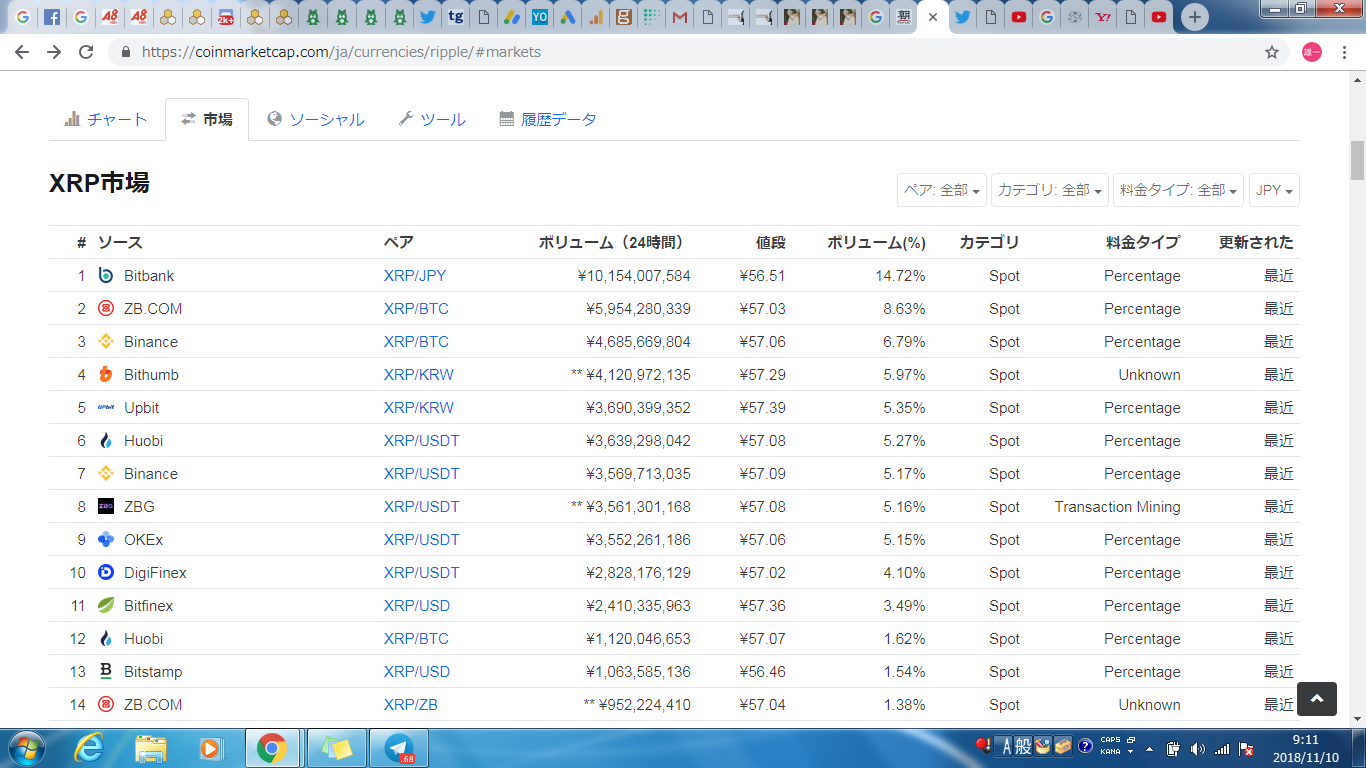Select the 市場 tab
This screenshot has height=768, width=1366.
pos(207,119)
